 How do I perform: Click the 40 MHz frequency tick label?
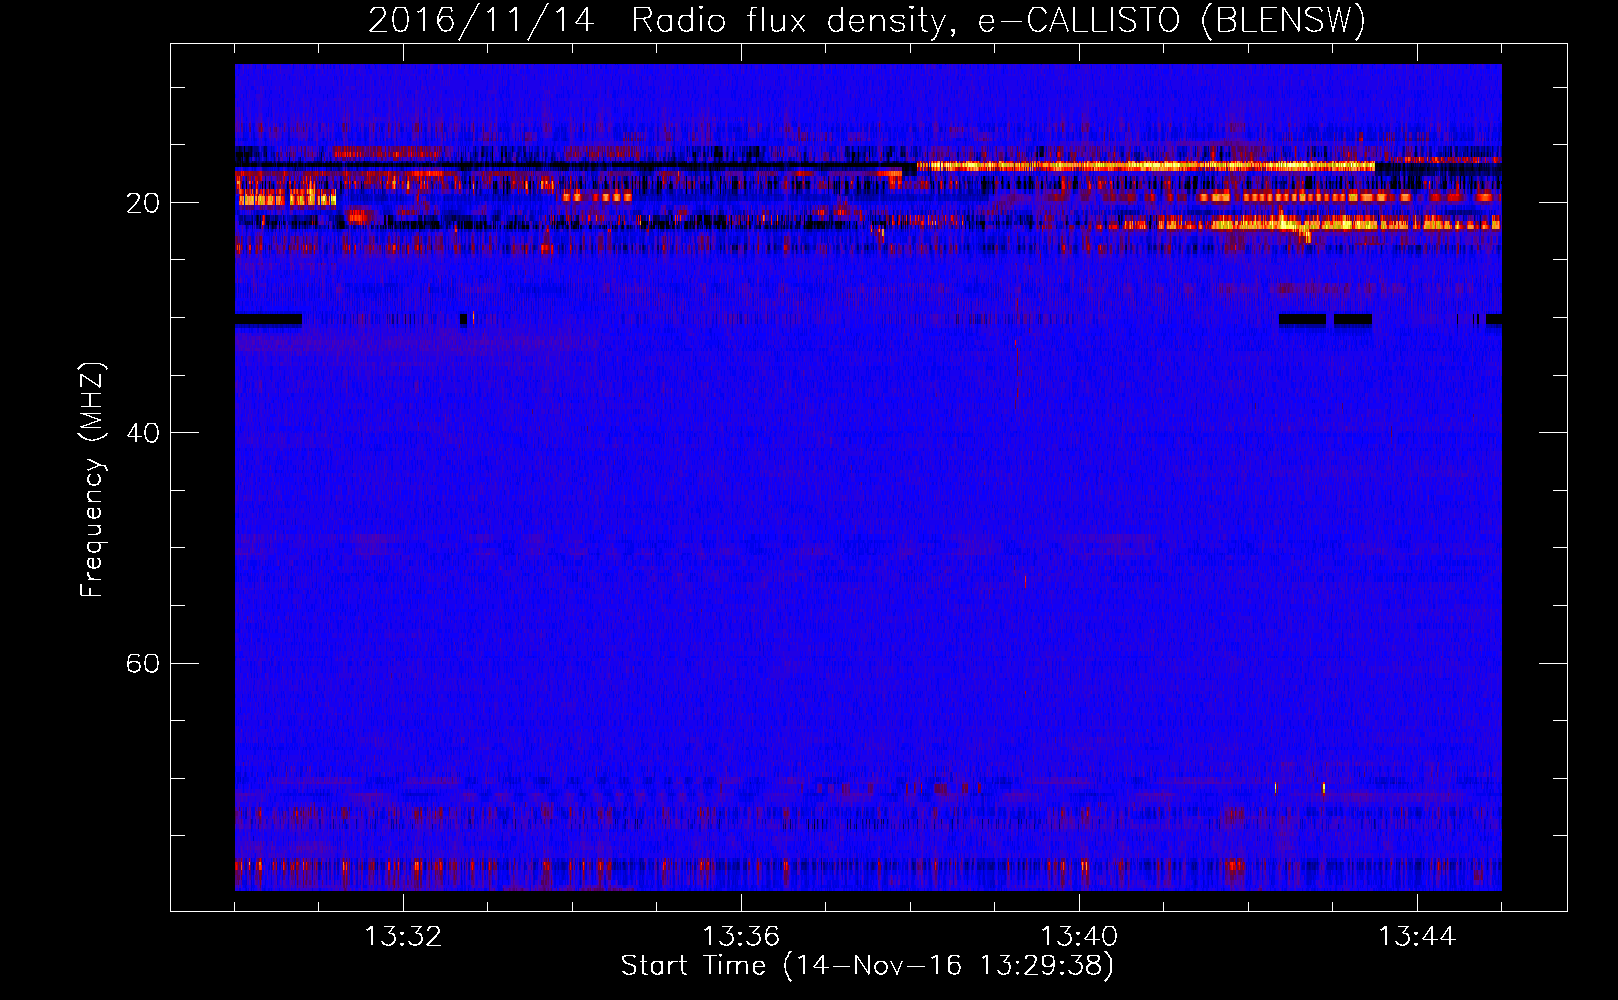point(143,433)
